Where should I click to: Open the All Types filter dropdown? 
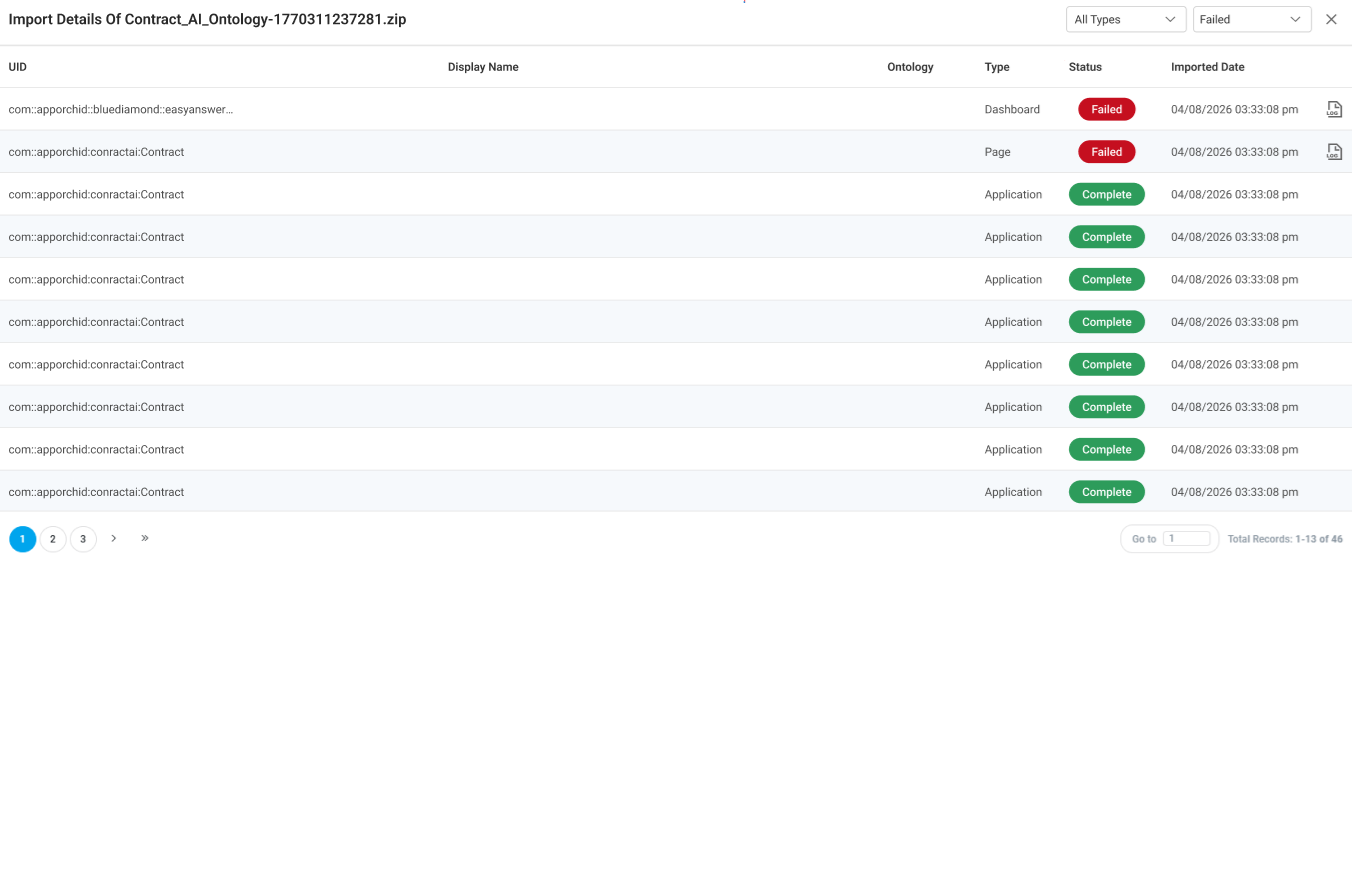click(1126, 19)
